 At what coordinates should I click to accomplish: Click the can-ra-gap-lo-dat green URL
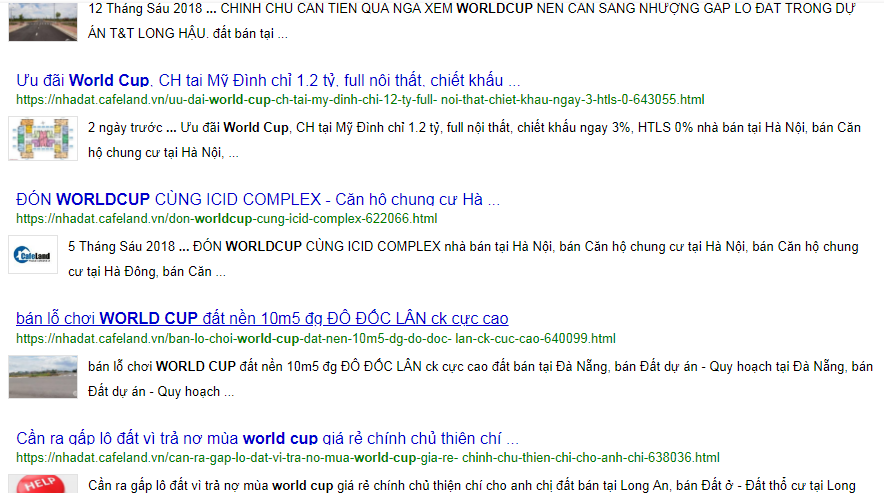click(x=367, y=458)
